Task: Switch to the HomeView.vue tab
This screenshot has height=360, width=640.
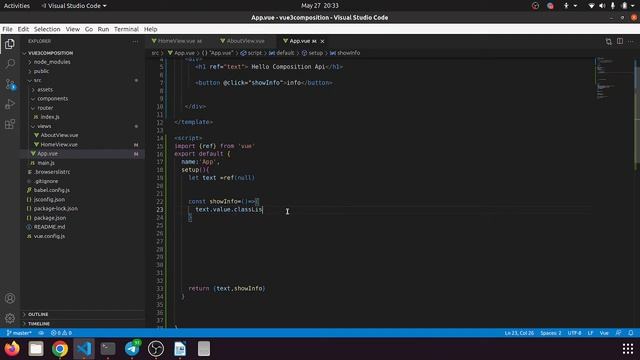Action: [180, 41]
